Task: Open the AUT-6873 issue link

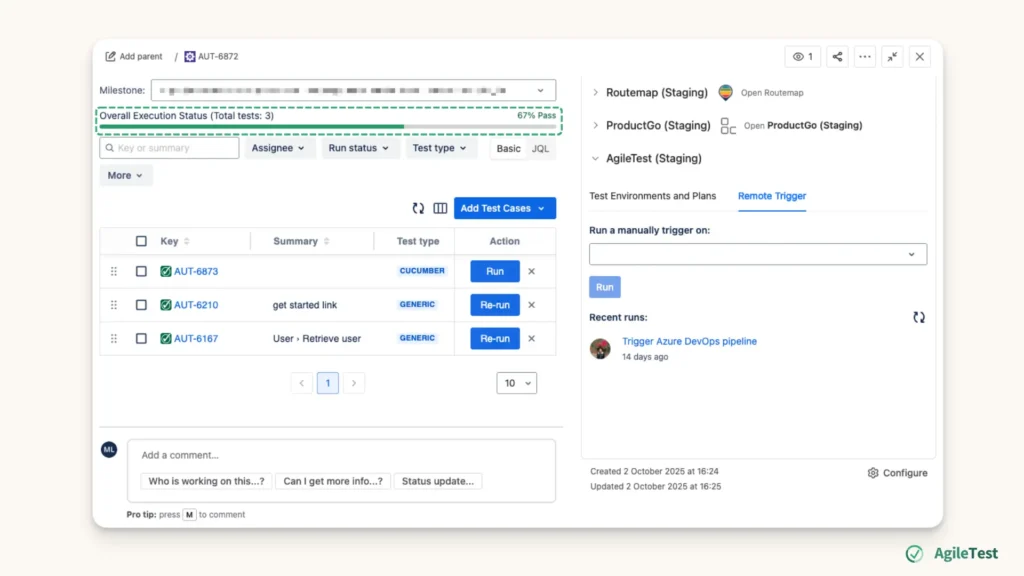Action: pyautogui.click(x=196, y=271)
